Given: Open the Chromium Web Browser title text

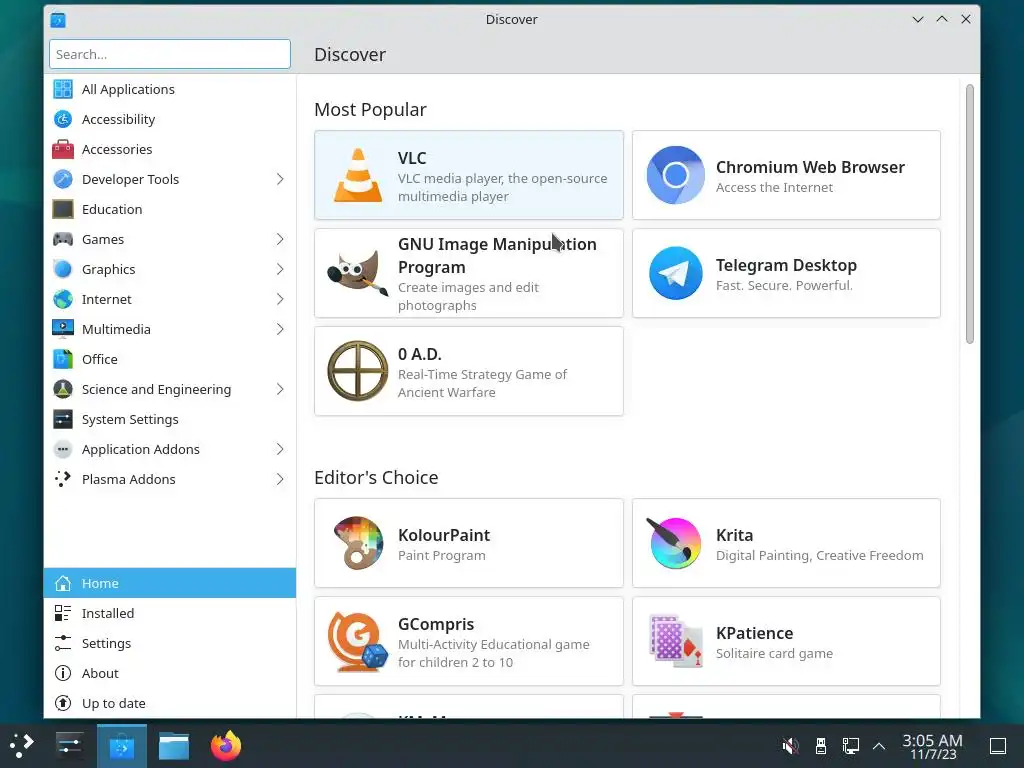Looking at the screenshot, I should click(x=810, y=167).
